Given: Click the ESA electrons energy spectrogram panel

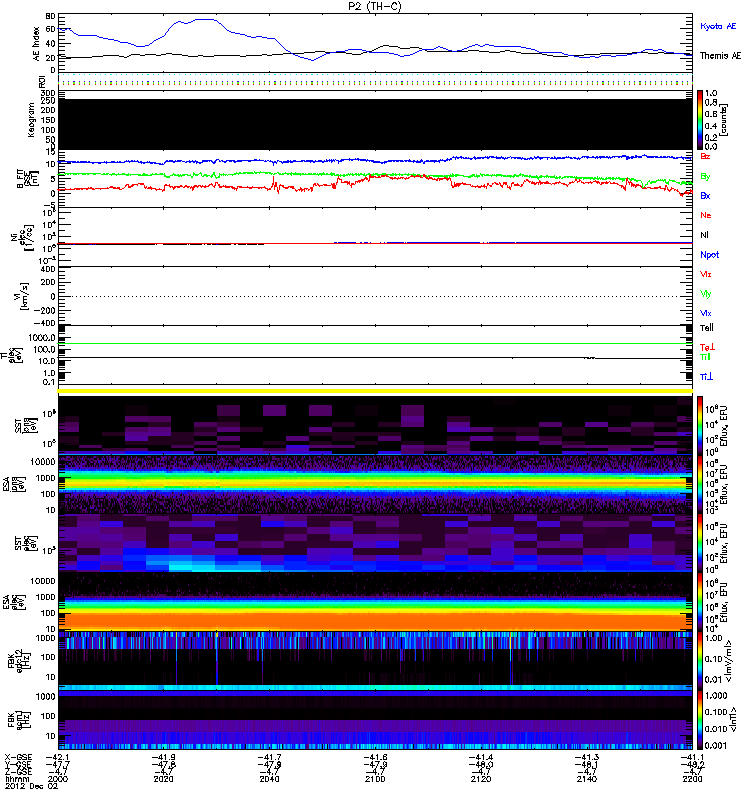Looking at the screenshot, I should (375, 601).
